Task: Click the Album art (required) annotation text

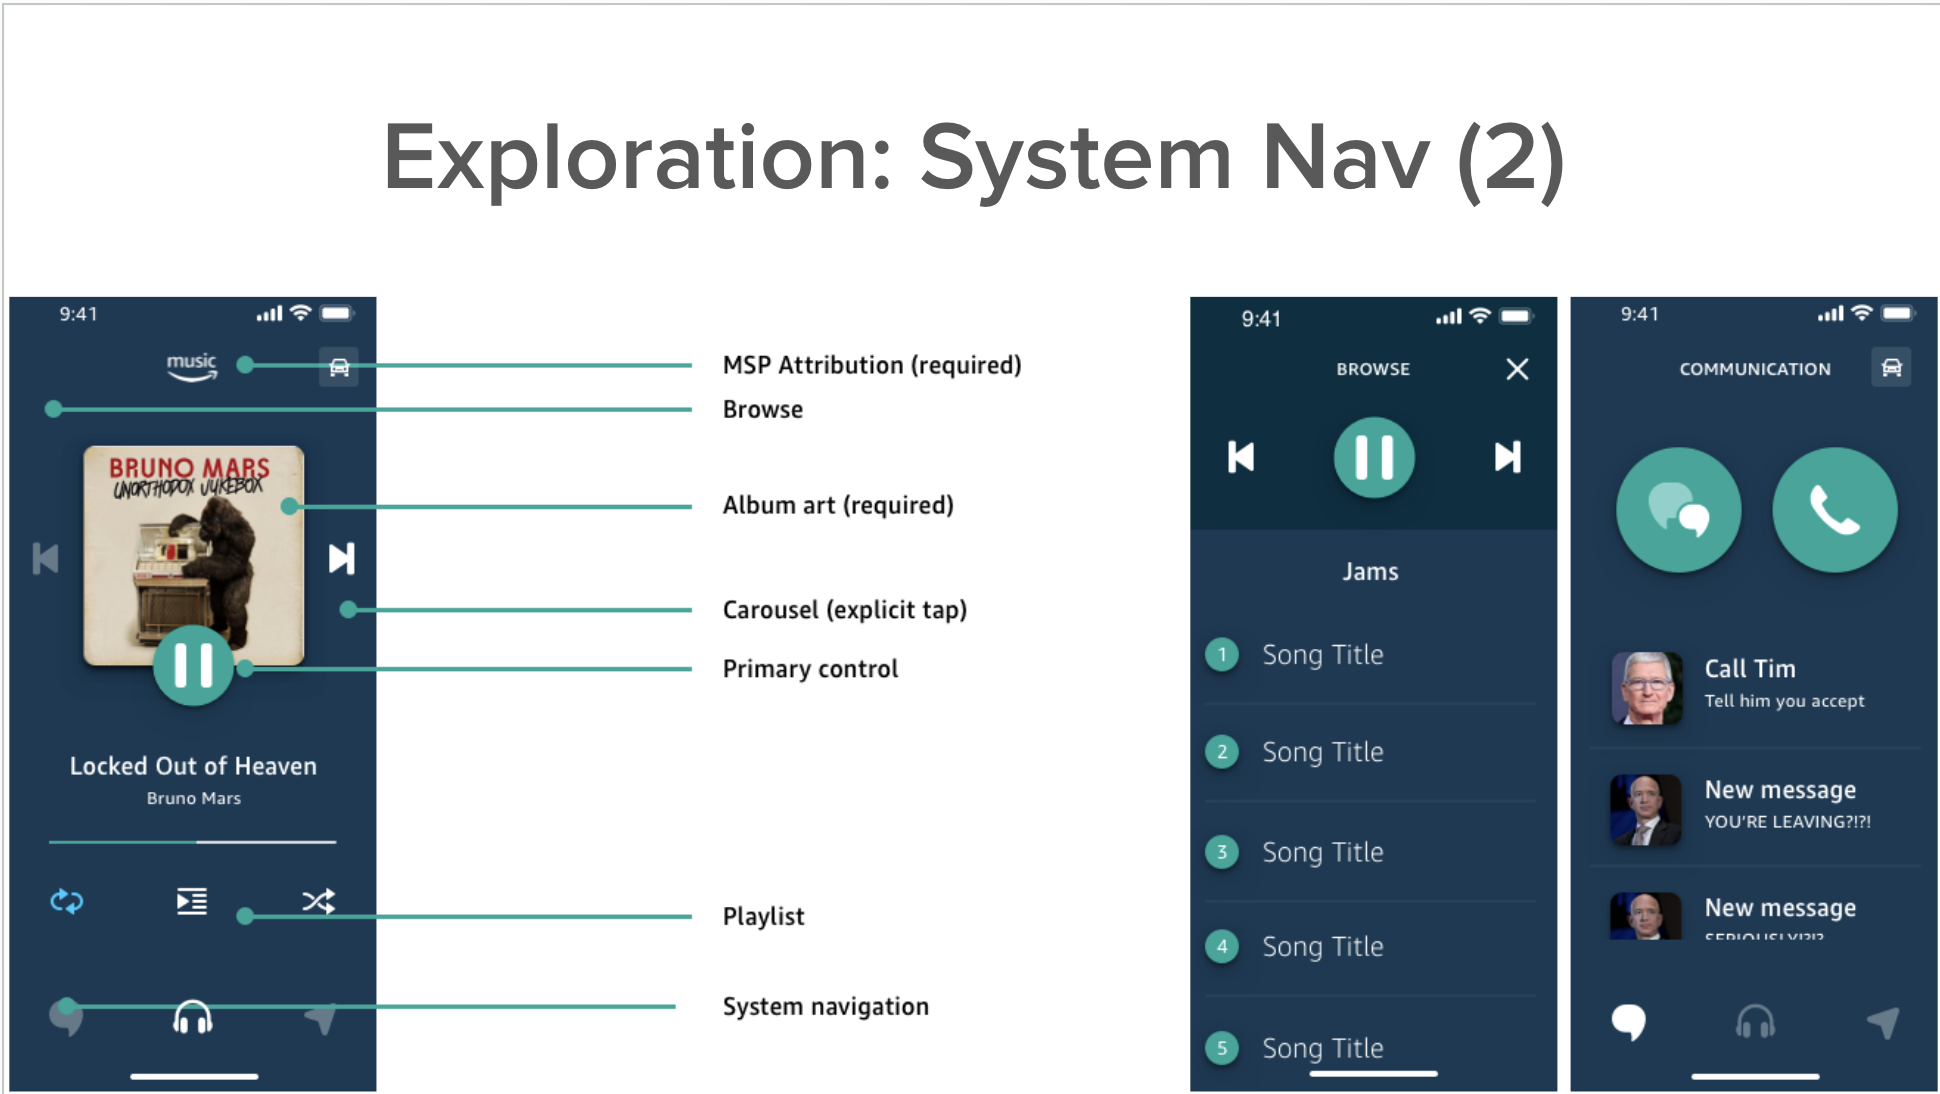Action: click(x=838, y=505)
